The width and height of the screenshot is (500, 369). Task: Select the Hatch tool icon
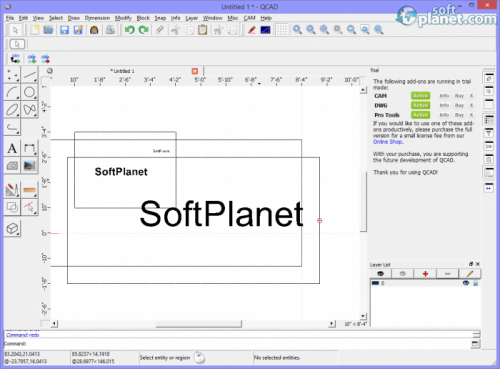point(12,166)
